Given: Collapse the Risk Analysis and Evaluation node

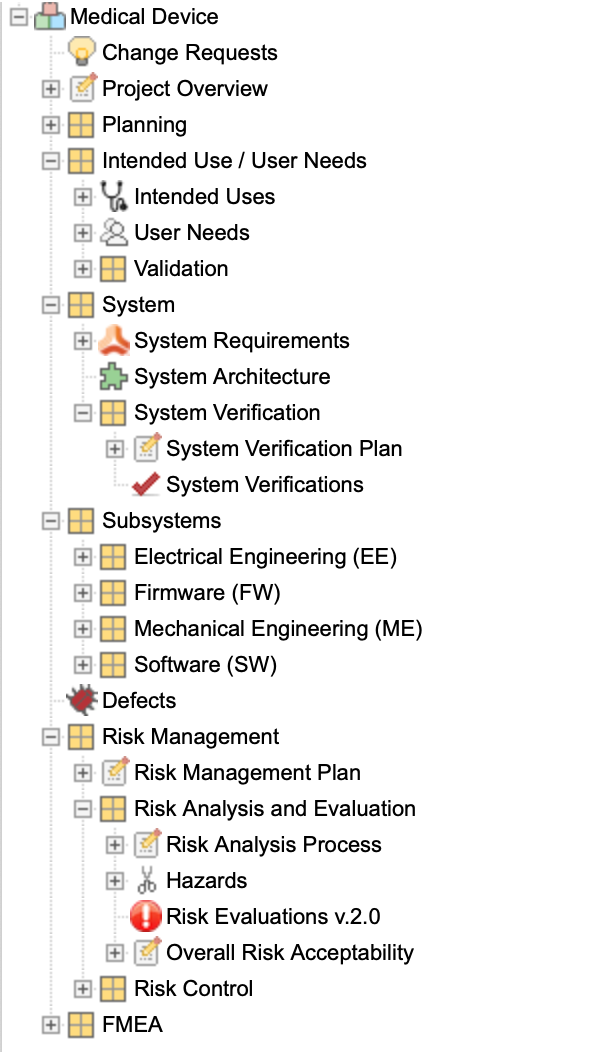Looking at the screenshot, I should coord(83,808).
